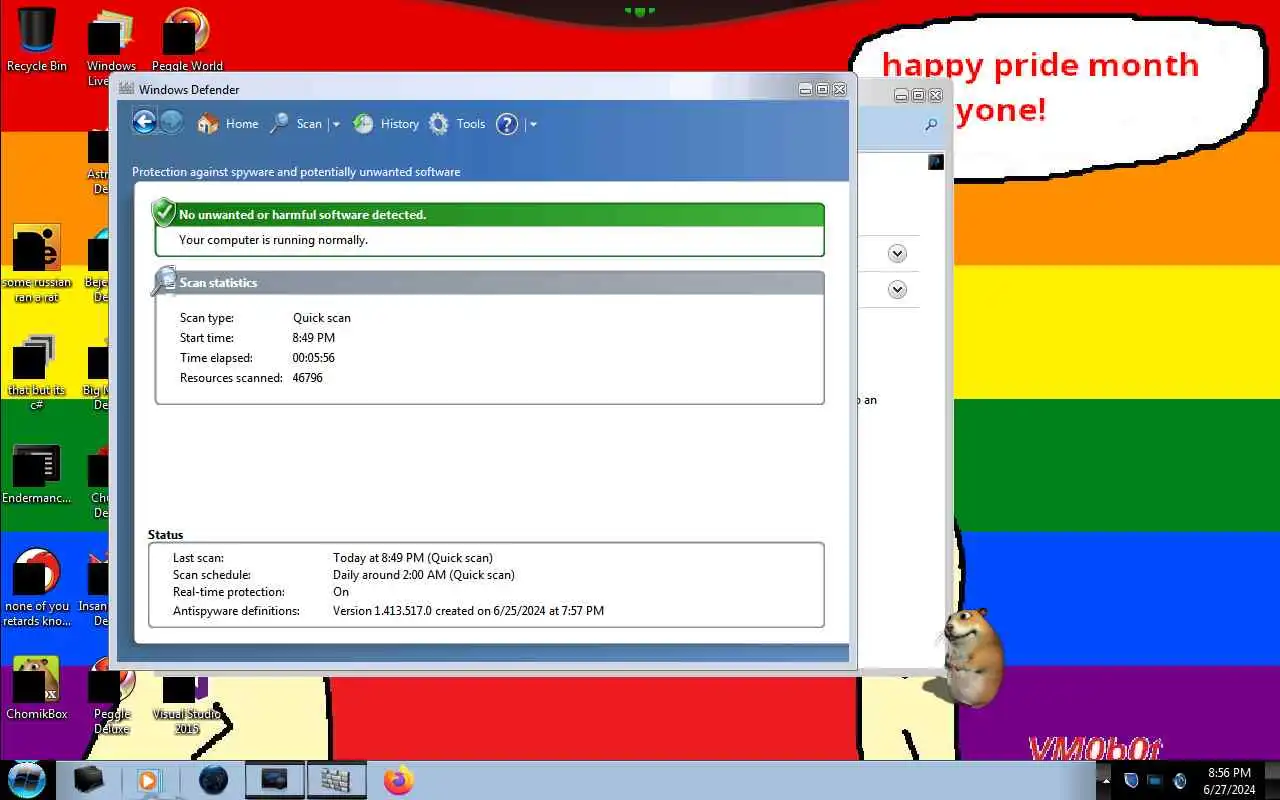This screenshot has height=800, width=1280.
Task: Go back in Windows Defender
Action: pos(144,122)
